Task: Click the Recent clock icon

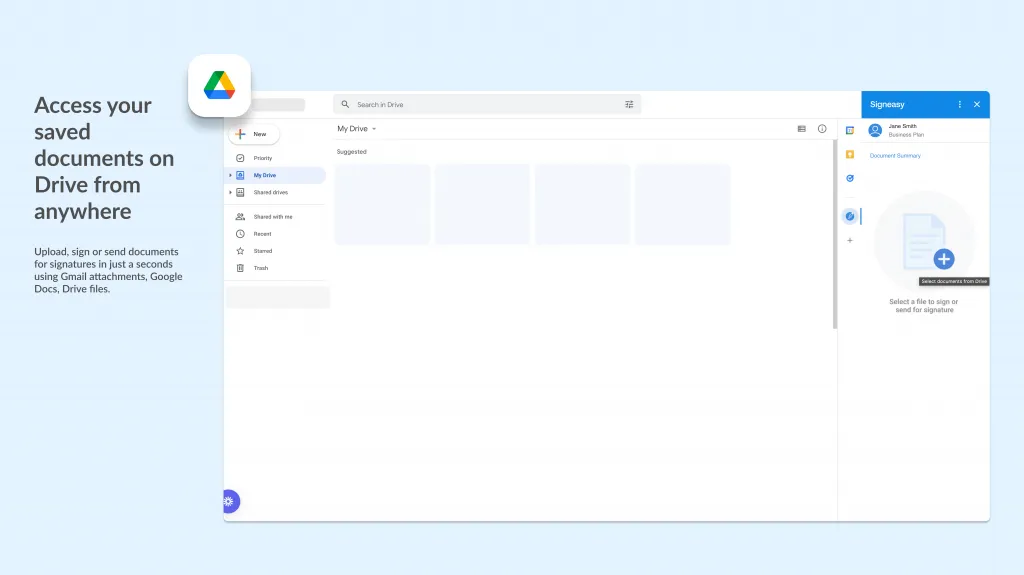Action: click(x=240, y=233)
